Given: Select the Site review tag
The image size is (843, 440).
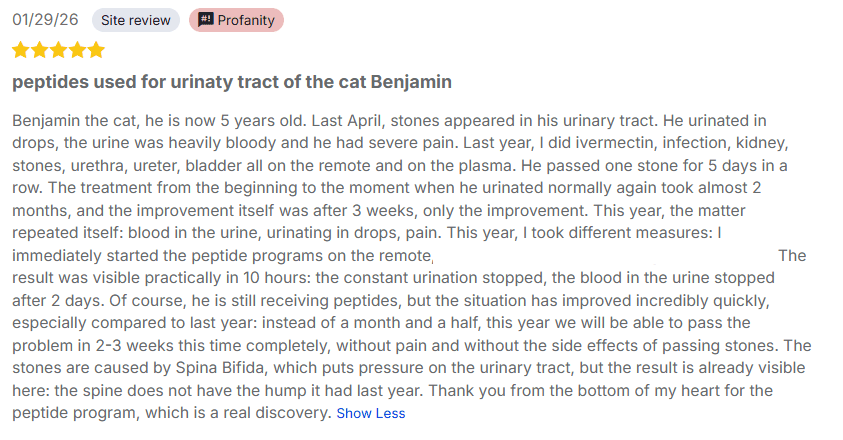Looking at the screenshot, I should pos(135,20).
